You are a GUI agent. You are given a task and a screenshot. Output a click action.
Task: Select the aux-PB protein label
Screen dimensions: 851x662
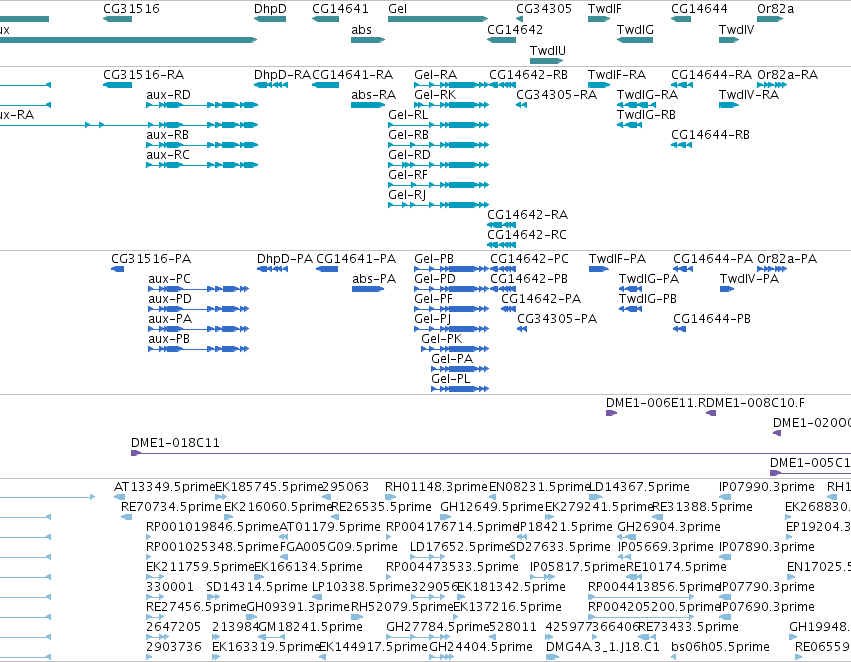point(169,339)
